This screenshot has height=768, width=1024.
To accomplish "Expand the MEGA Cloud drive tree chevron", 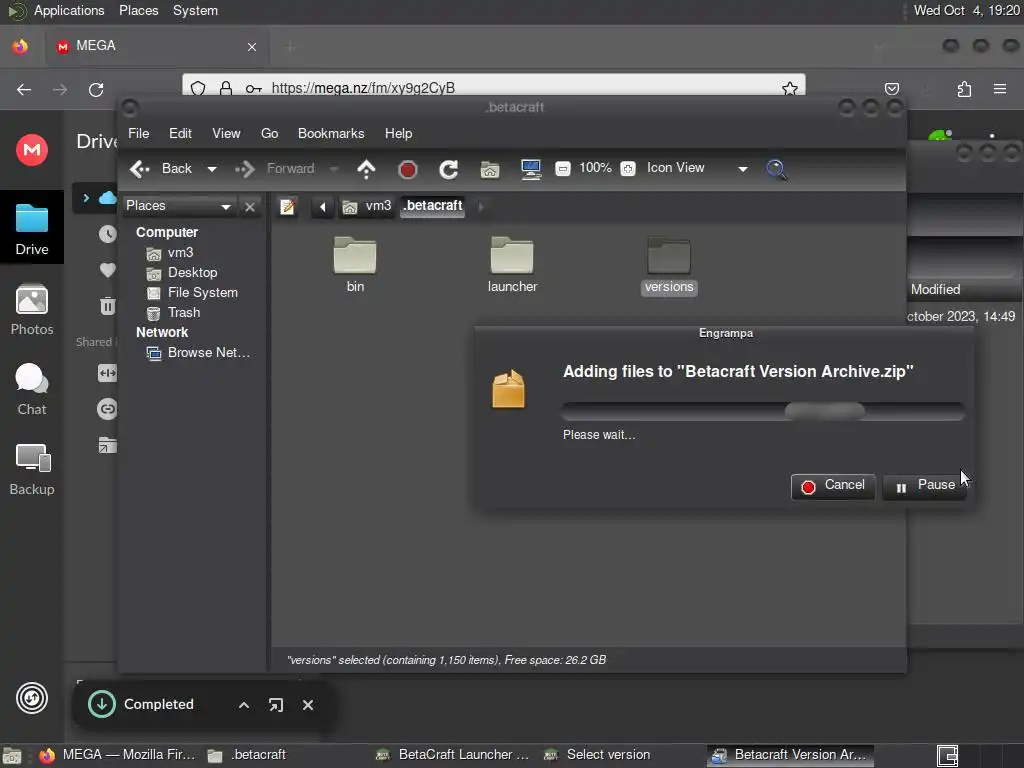I will point(86,198).
